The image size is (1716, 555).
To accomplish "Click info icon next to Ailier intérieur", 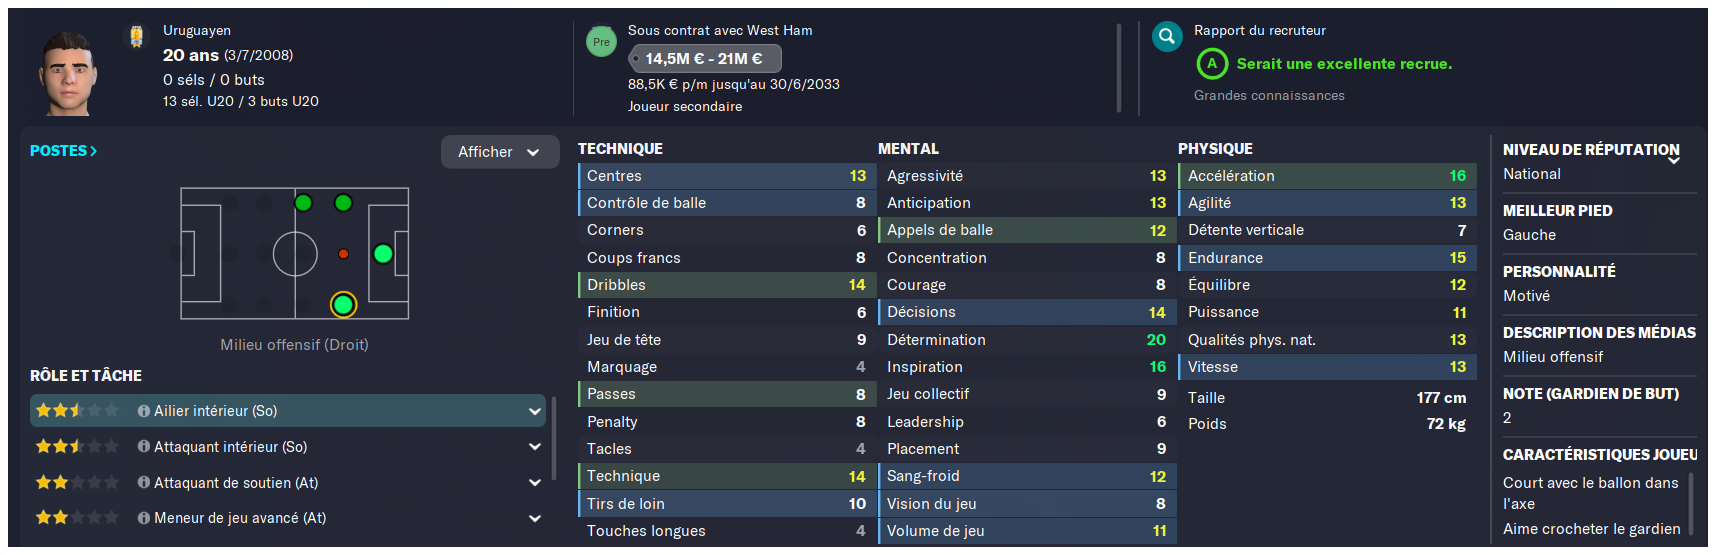I will pos(144,411).
